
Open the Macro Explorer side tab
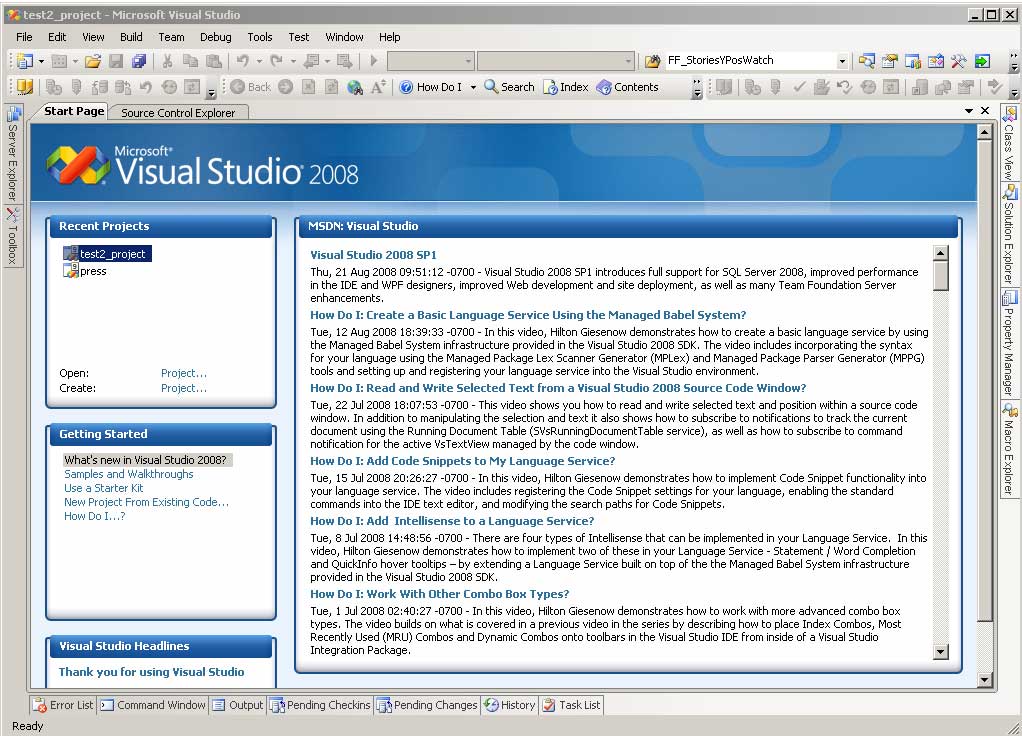tap(1009, 450)
